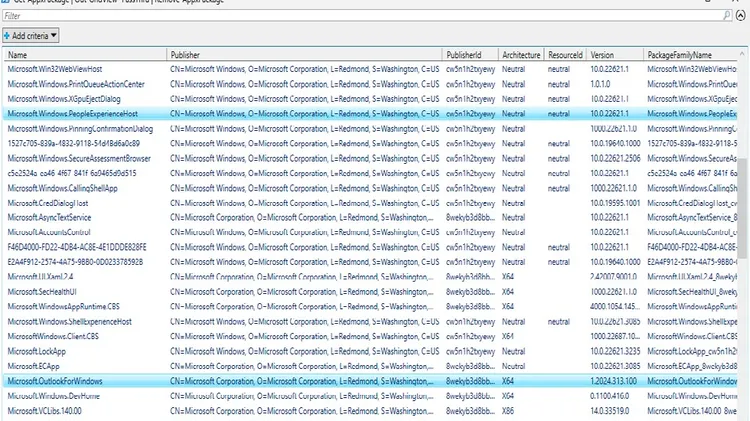
Task: Select Microsoft.Windows.PinningConfirmationDialog row
Action: pyautogui.click(x=371, y=129)
